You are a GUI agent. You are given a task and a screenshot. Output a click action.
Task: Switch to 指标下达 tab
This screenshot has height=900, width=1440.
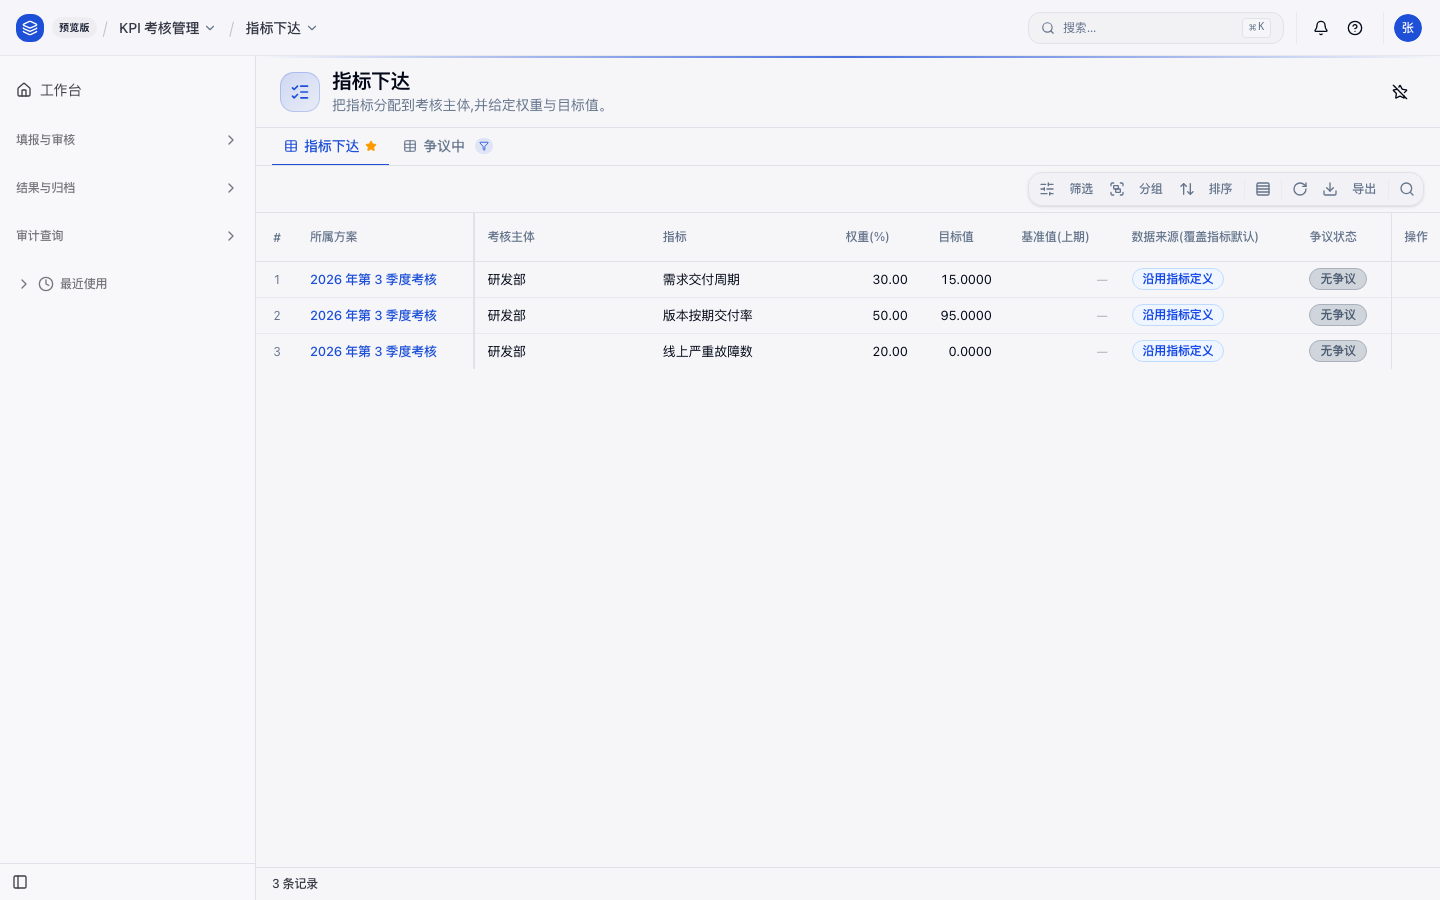pyautogui.click(x=330, y=146)
